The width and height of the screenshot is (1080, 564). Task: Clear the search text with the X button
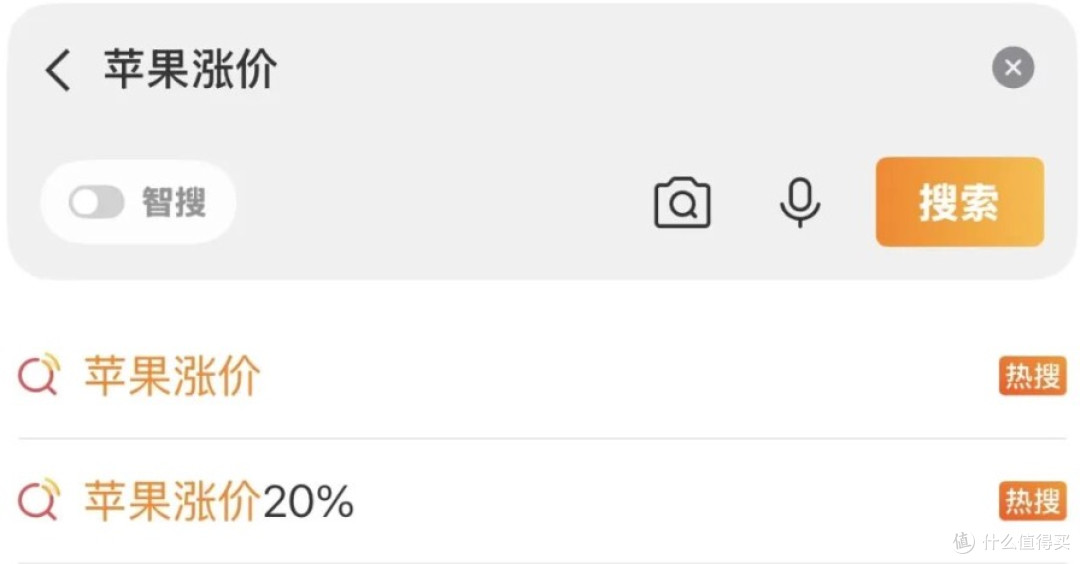(1012, 67)
